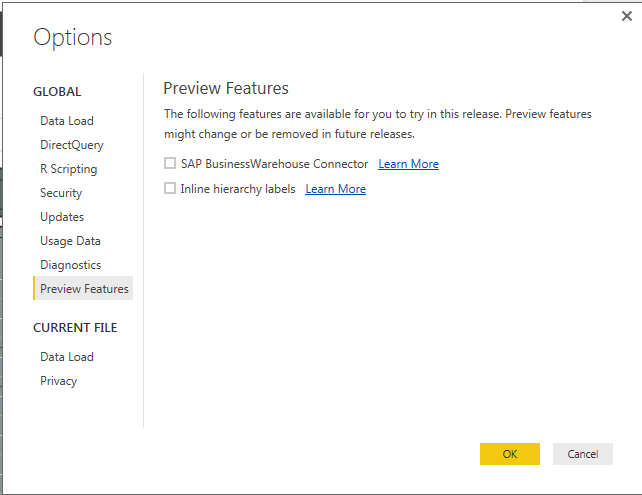The width and height of the screenshot is (642, 495).
Task: Click the SAP BusinessWarehouse Connector label
Action: [x=274, y=164]
